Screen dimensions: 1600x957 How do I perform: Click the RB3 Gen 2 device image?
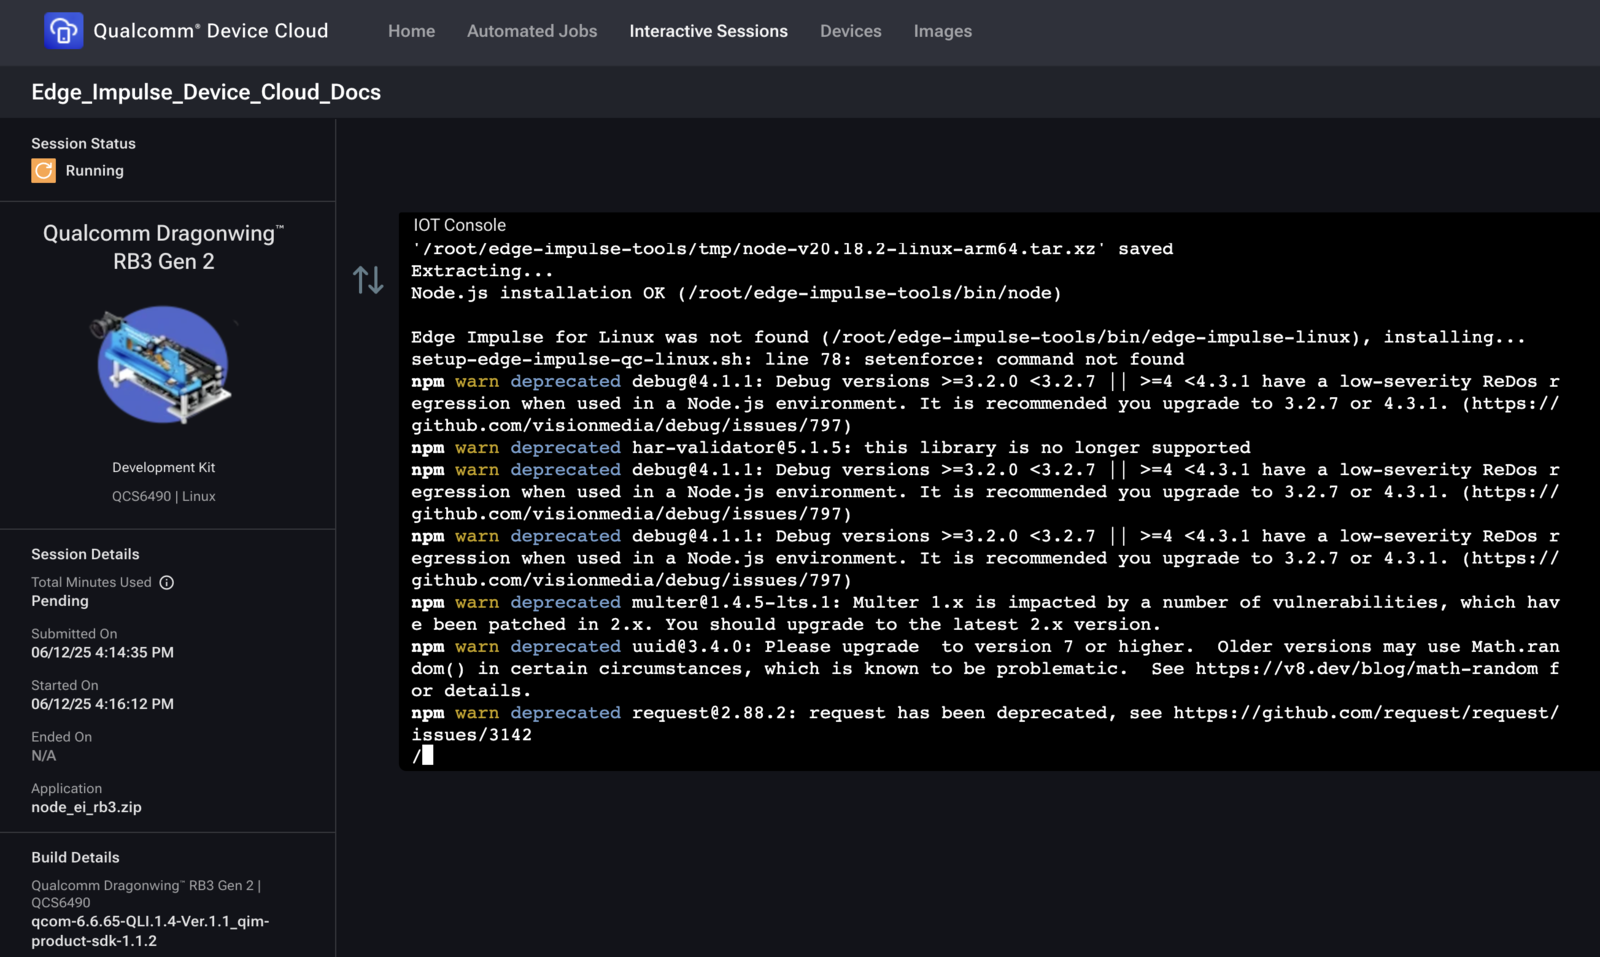click(x=163, y=366)
